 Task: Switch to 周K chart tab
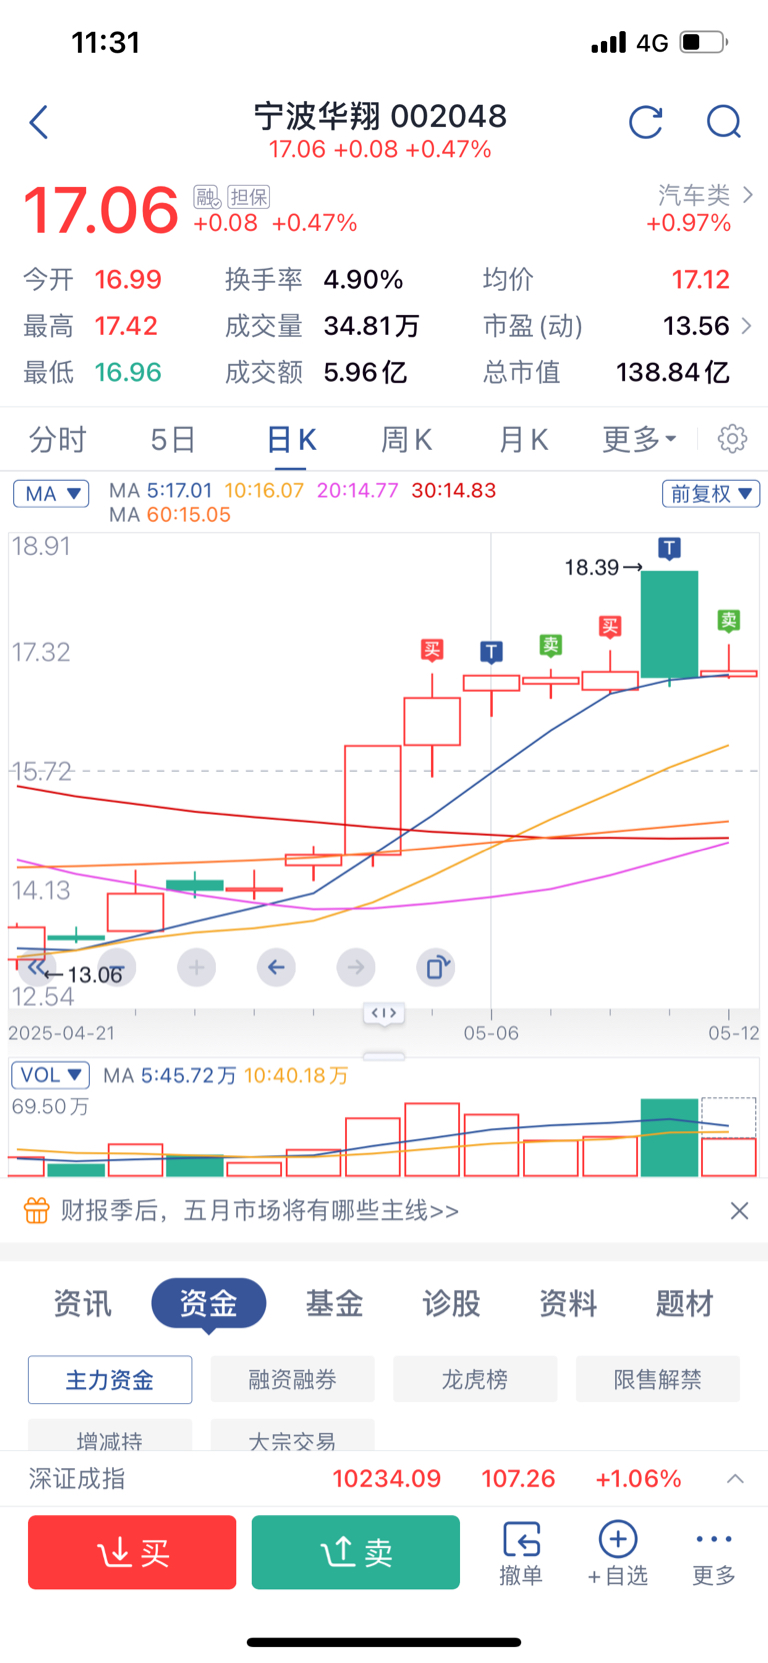(x=407, y=439)
